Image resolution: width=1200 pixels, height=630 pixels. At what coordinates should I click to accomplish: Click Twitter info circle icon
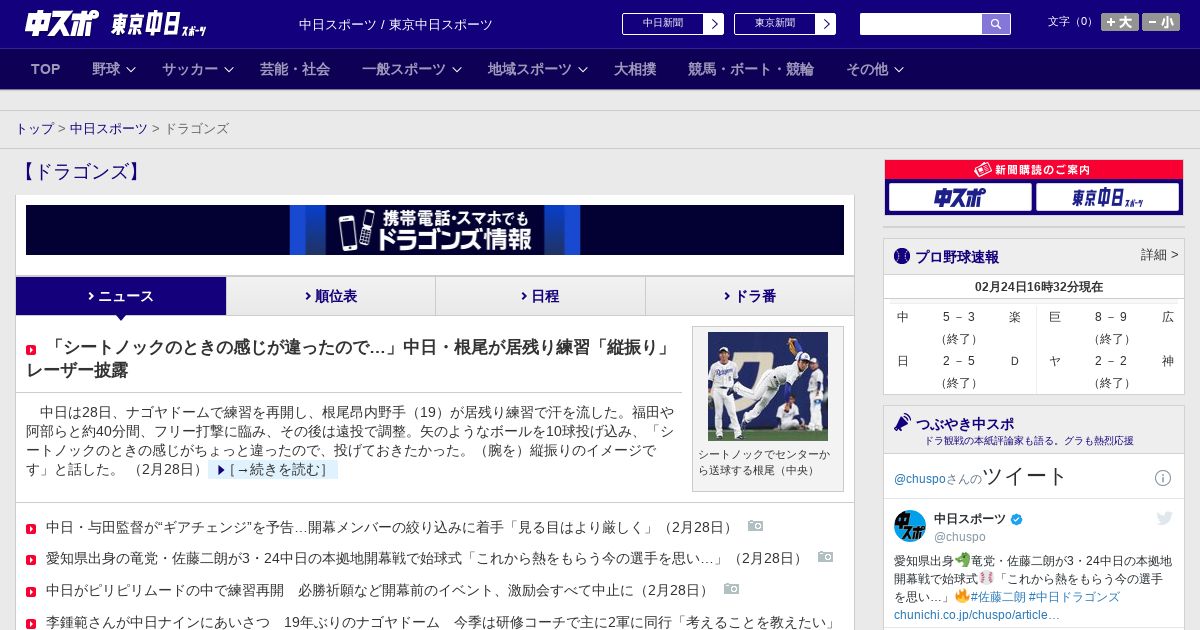1163,478
